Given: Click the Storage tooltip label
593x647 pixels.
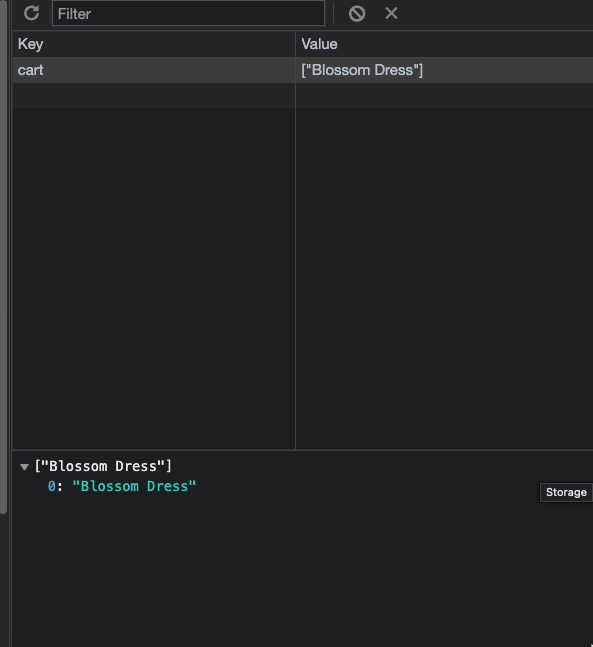Looking at the screenshot, I should pos(566,492).
